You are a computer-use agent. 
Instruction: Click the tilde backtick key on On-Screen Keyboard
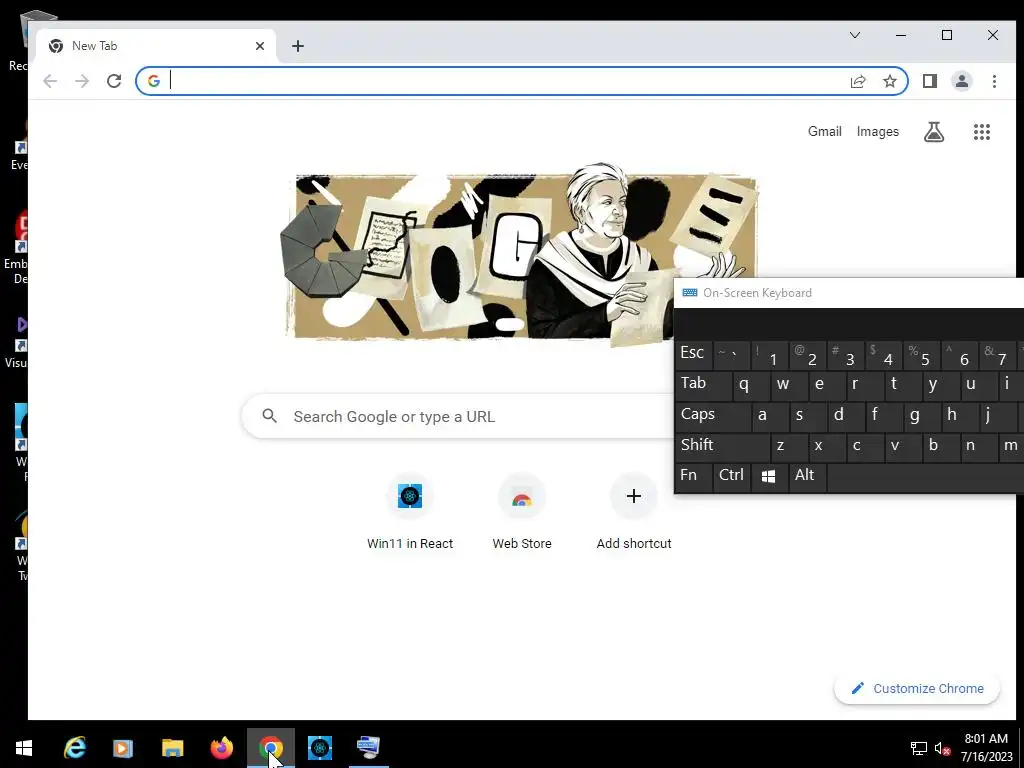[x=731, y=355]
